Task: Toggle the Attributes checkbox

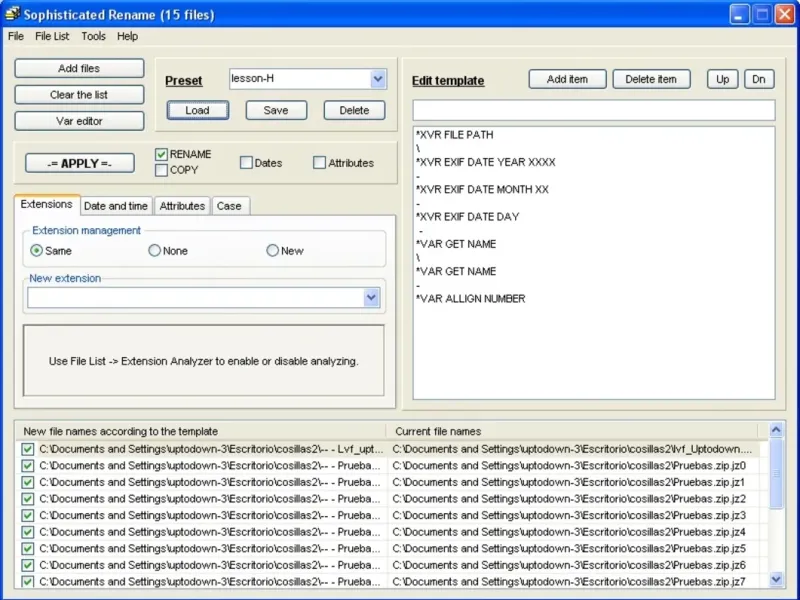Action: tap(320, 163)
